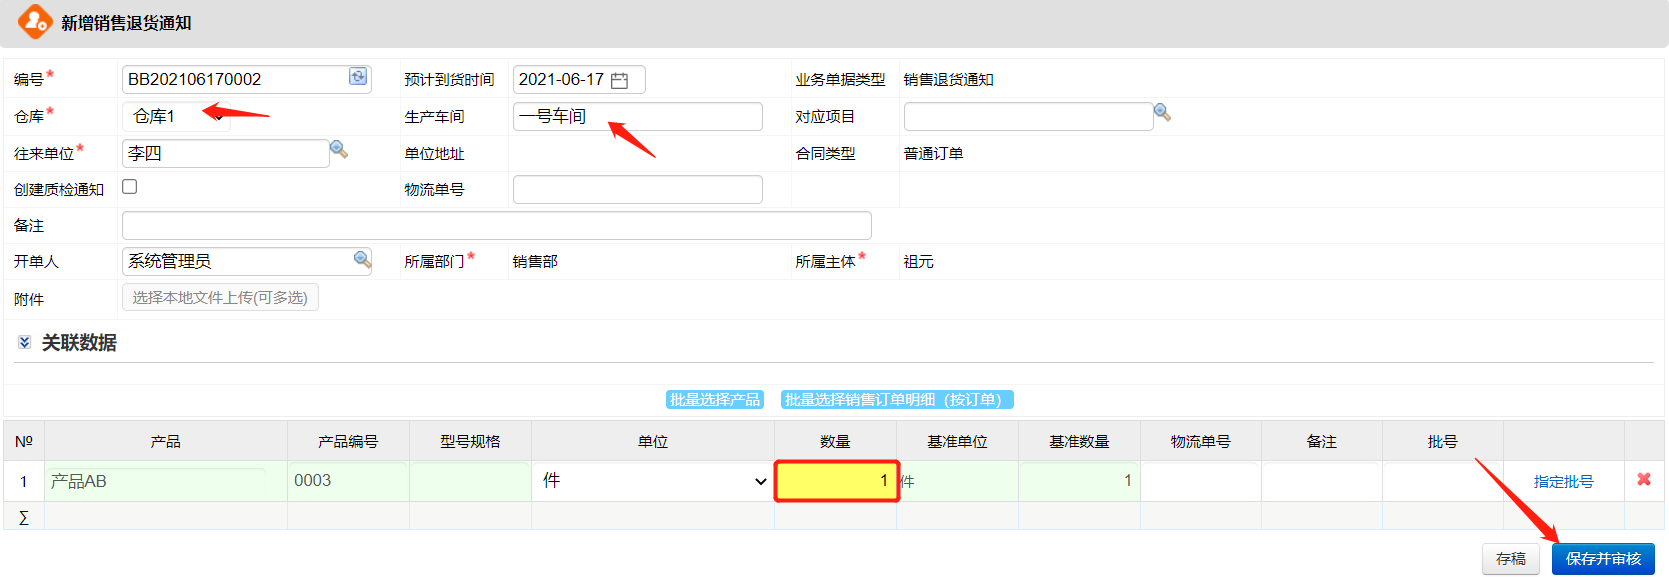Click the 普通订单 contract type text
Viewport: 1669px width, 577px height.
[x=934, y=154]
